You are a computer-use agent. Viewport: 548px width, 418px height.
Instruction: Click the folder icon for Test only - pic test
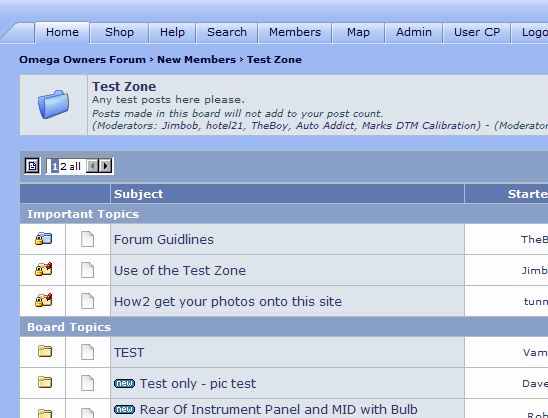(45, 382)
